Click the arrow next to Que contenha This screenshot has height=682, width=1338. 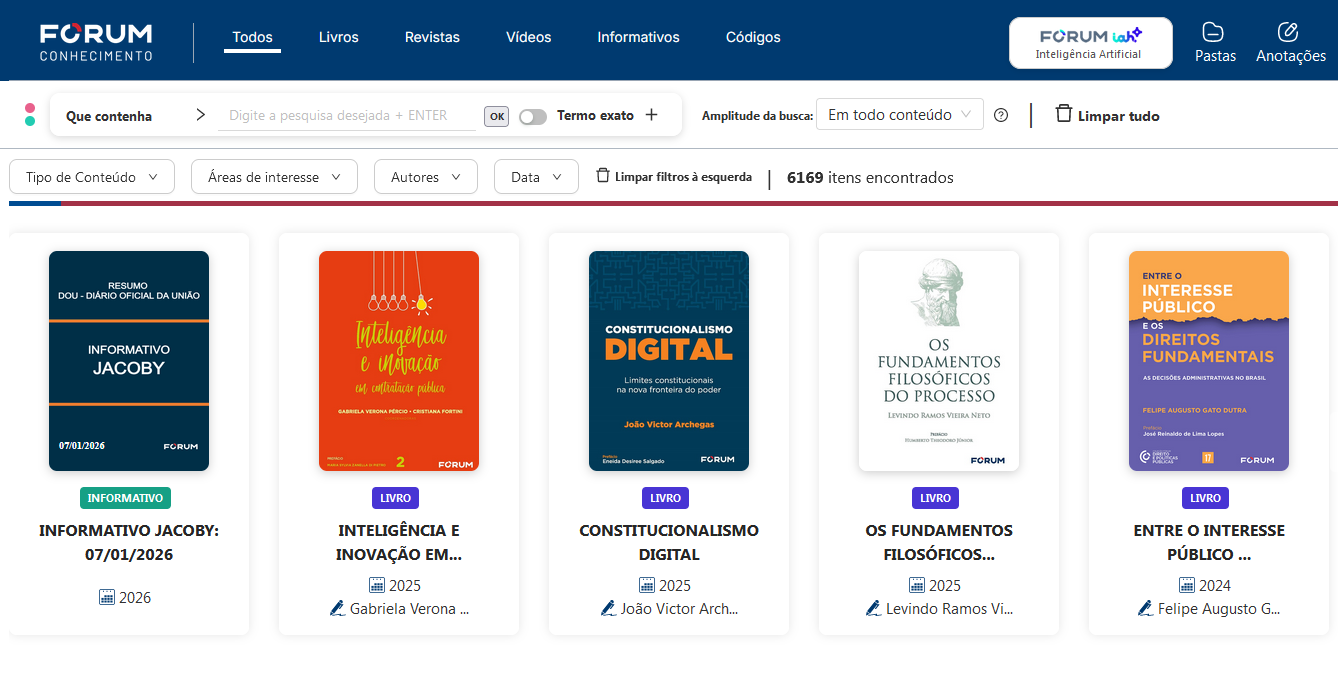(200, 115)
